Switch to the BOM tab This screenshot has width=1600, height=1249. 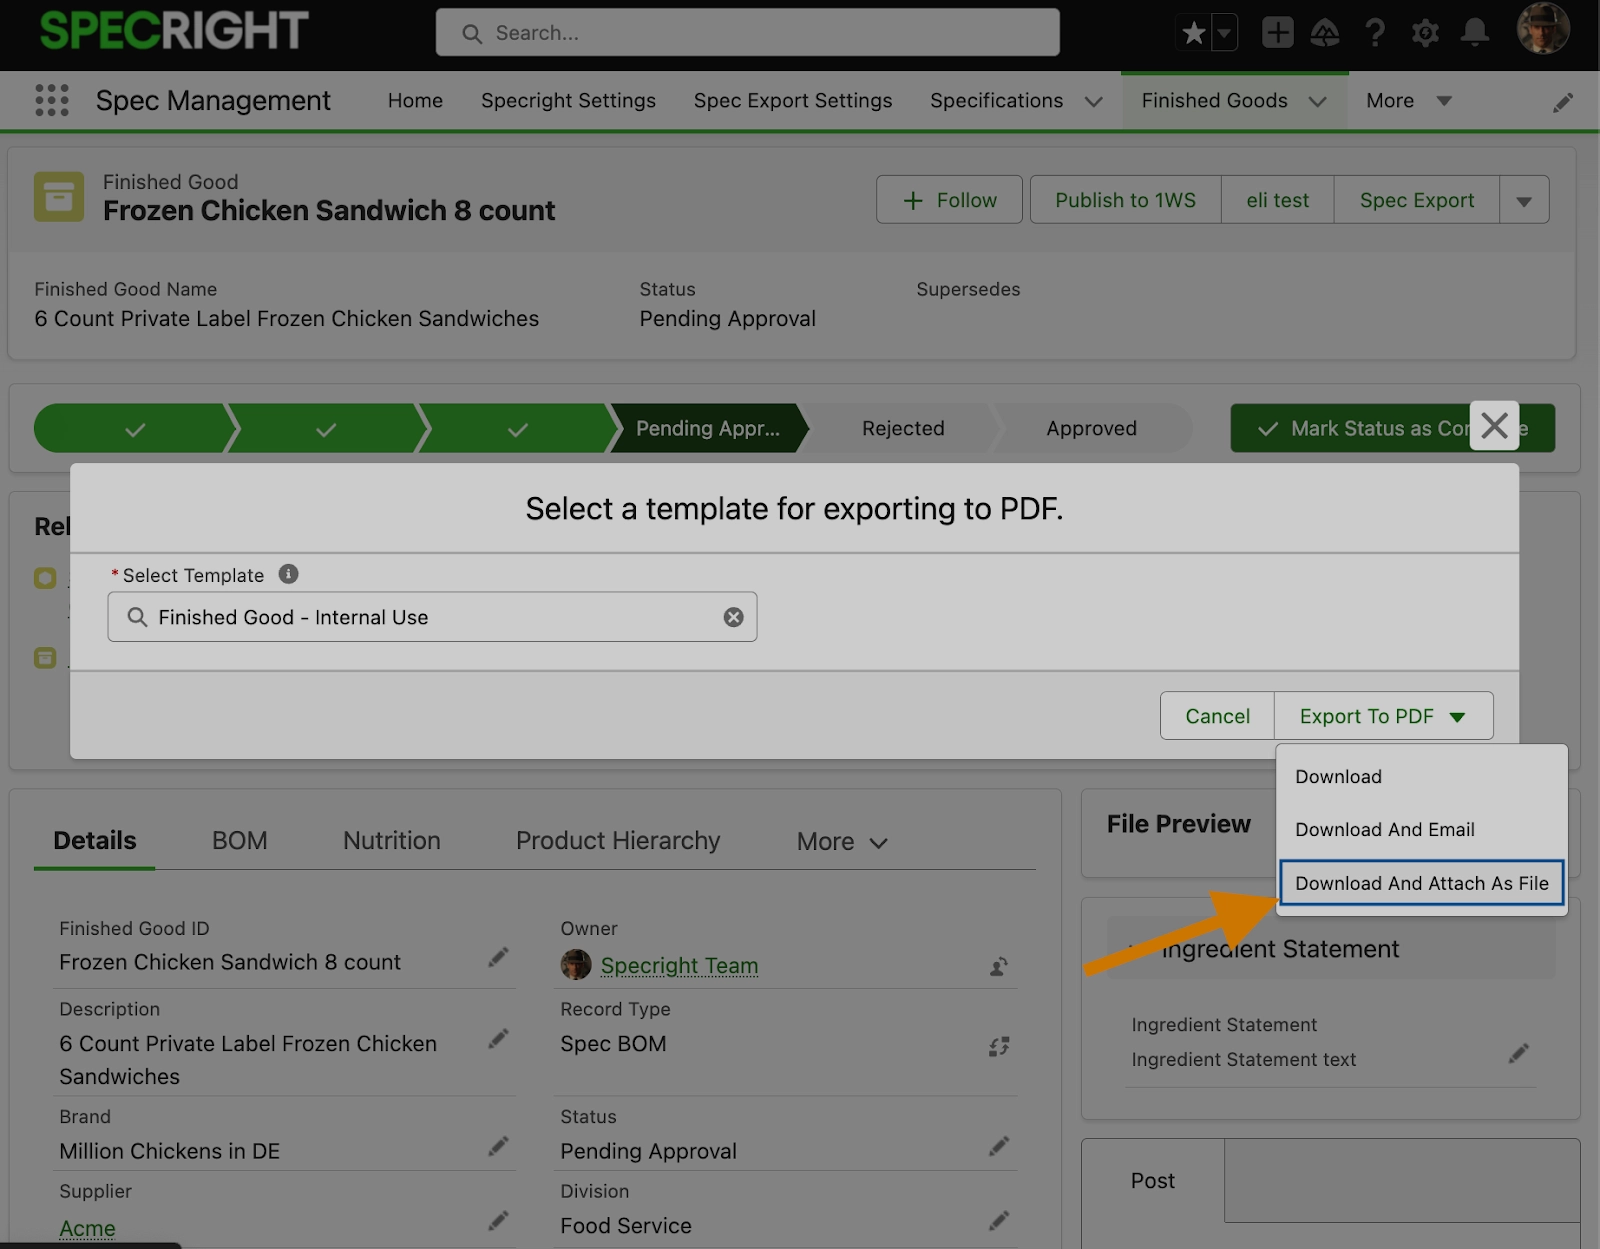240,841
